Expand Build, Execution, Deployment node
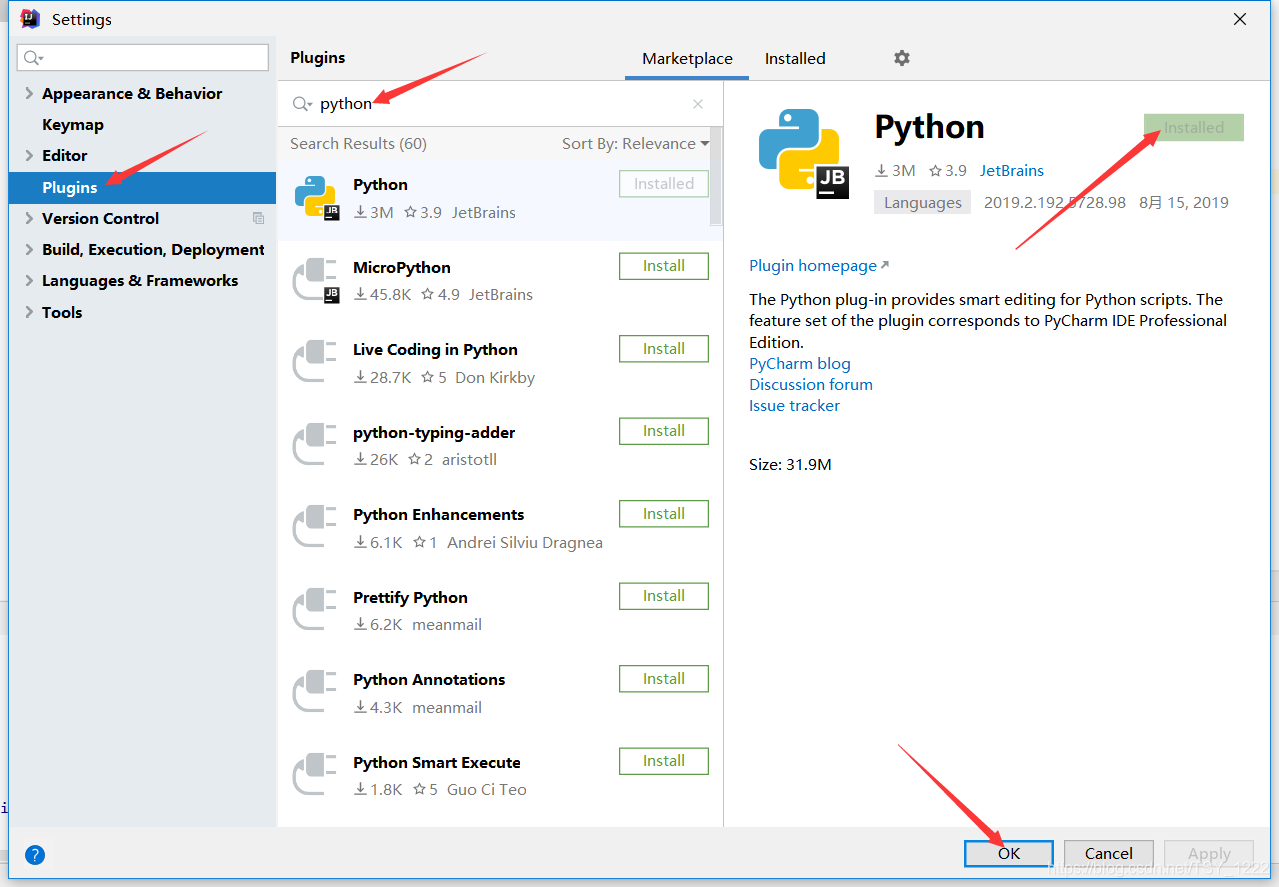This screenshot has height=887, width=1279. [28, 249]
